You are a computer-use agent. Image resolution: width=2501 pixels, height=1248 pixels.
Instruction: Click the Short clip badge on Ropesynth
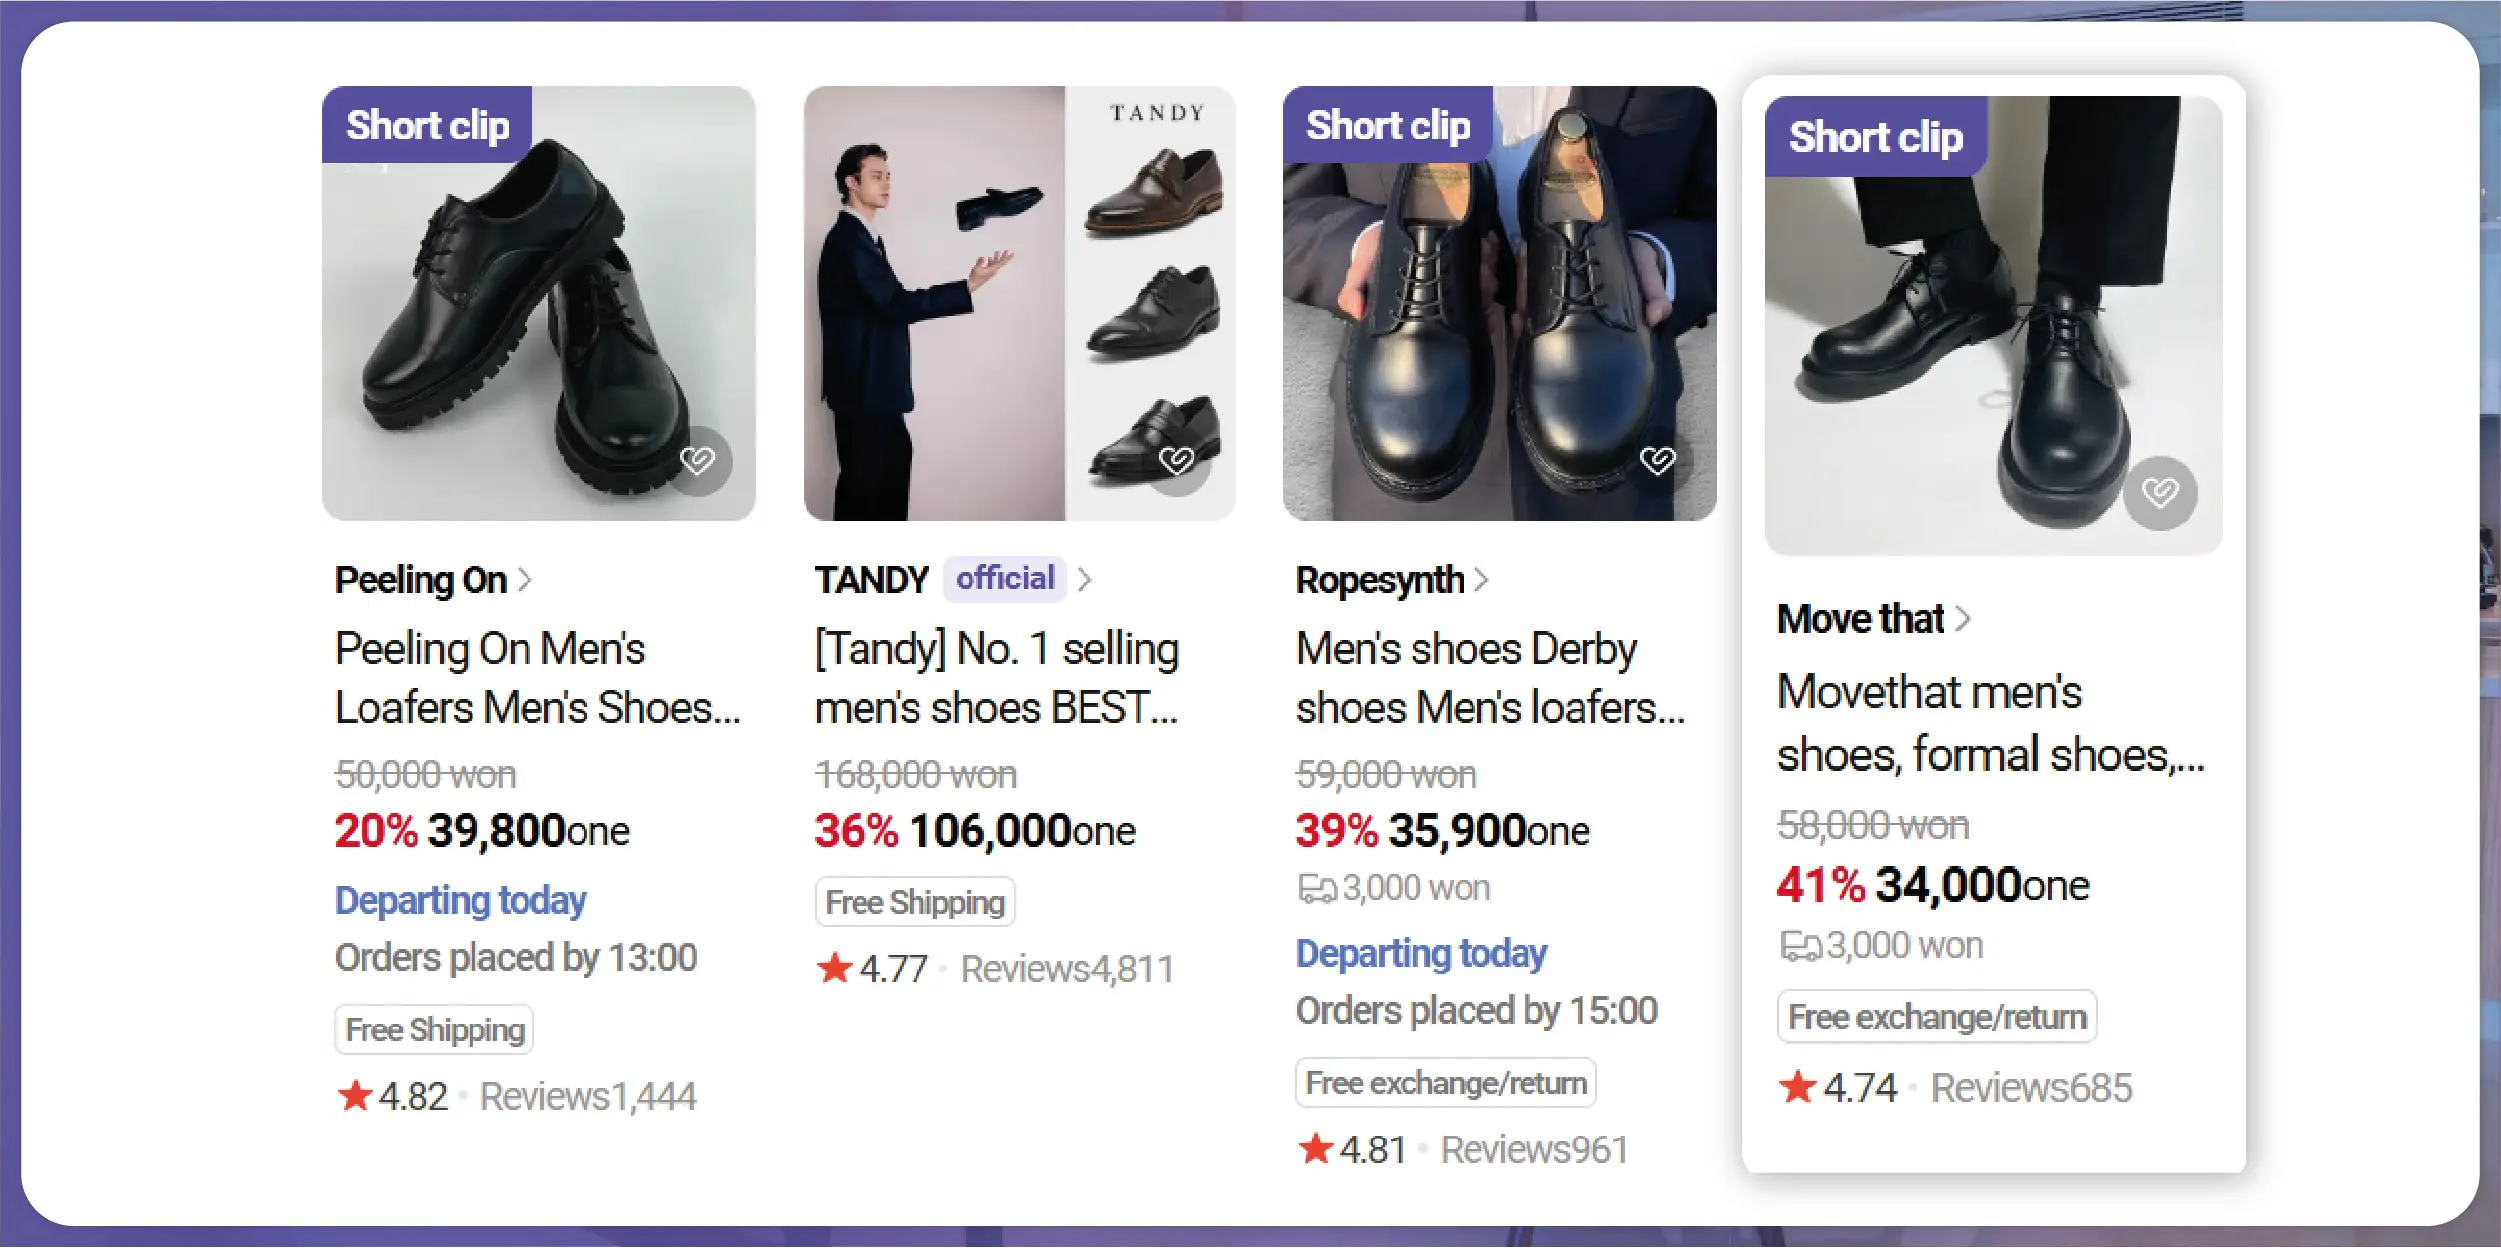coord(1388,126)
